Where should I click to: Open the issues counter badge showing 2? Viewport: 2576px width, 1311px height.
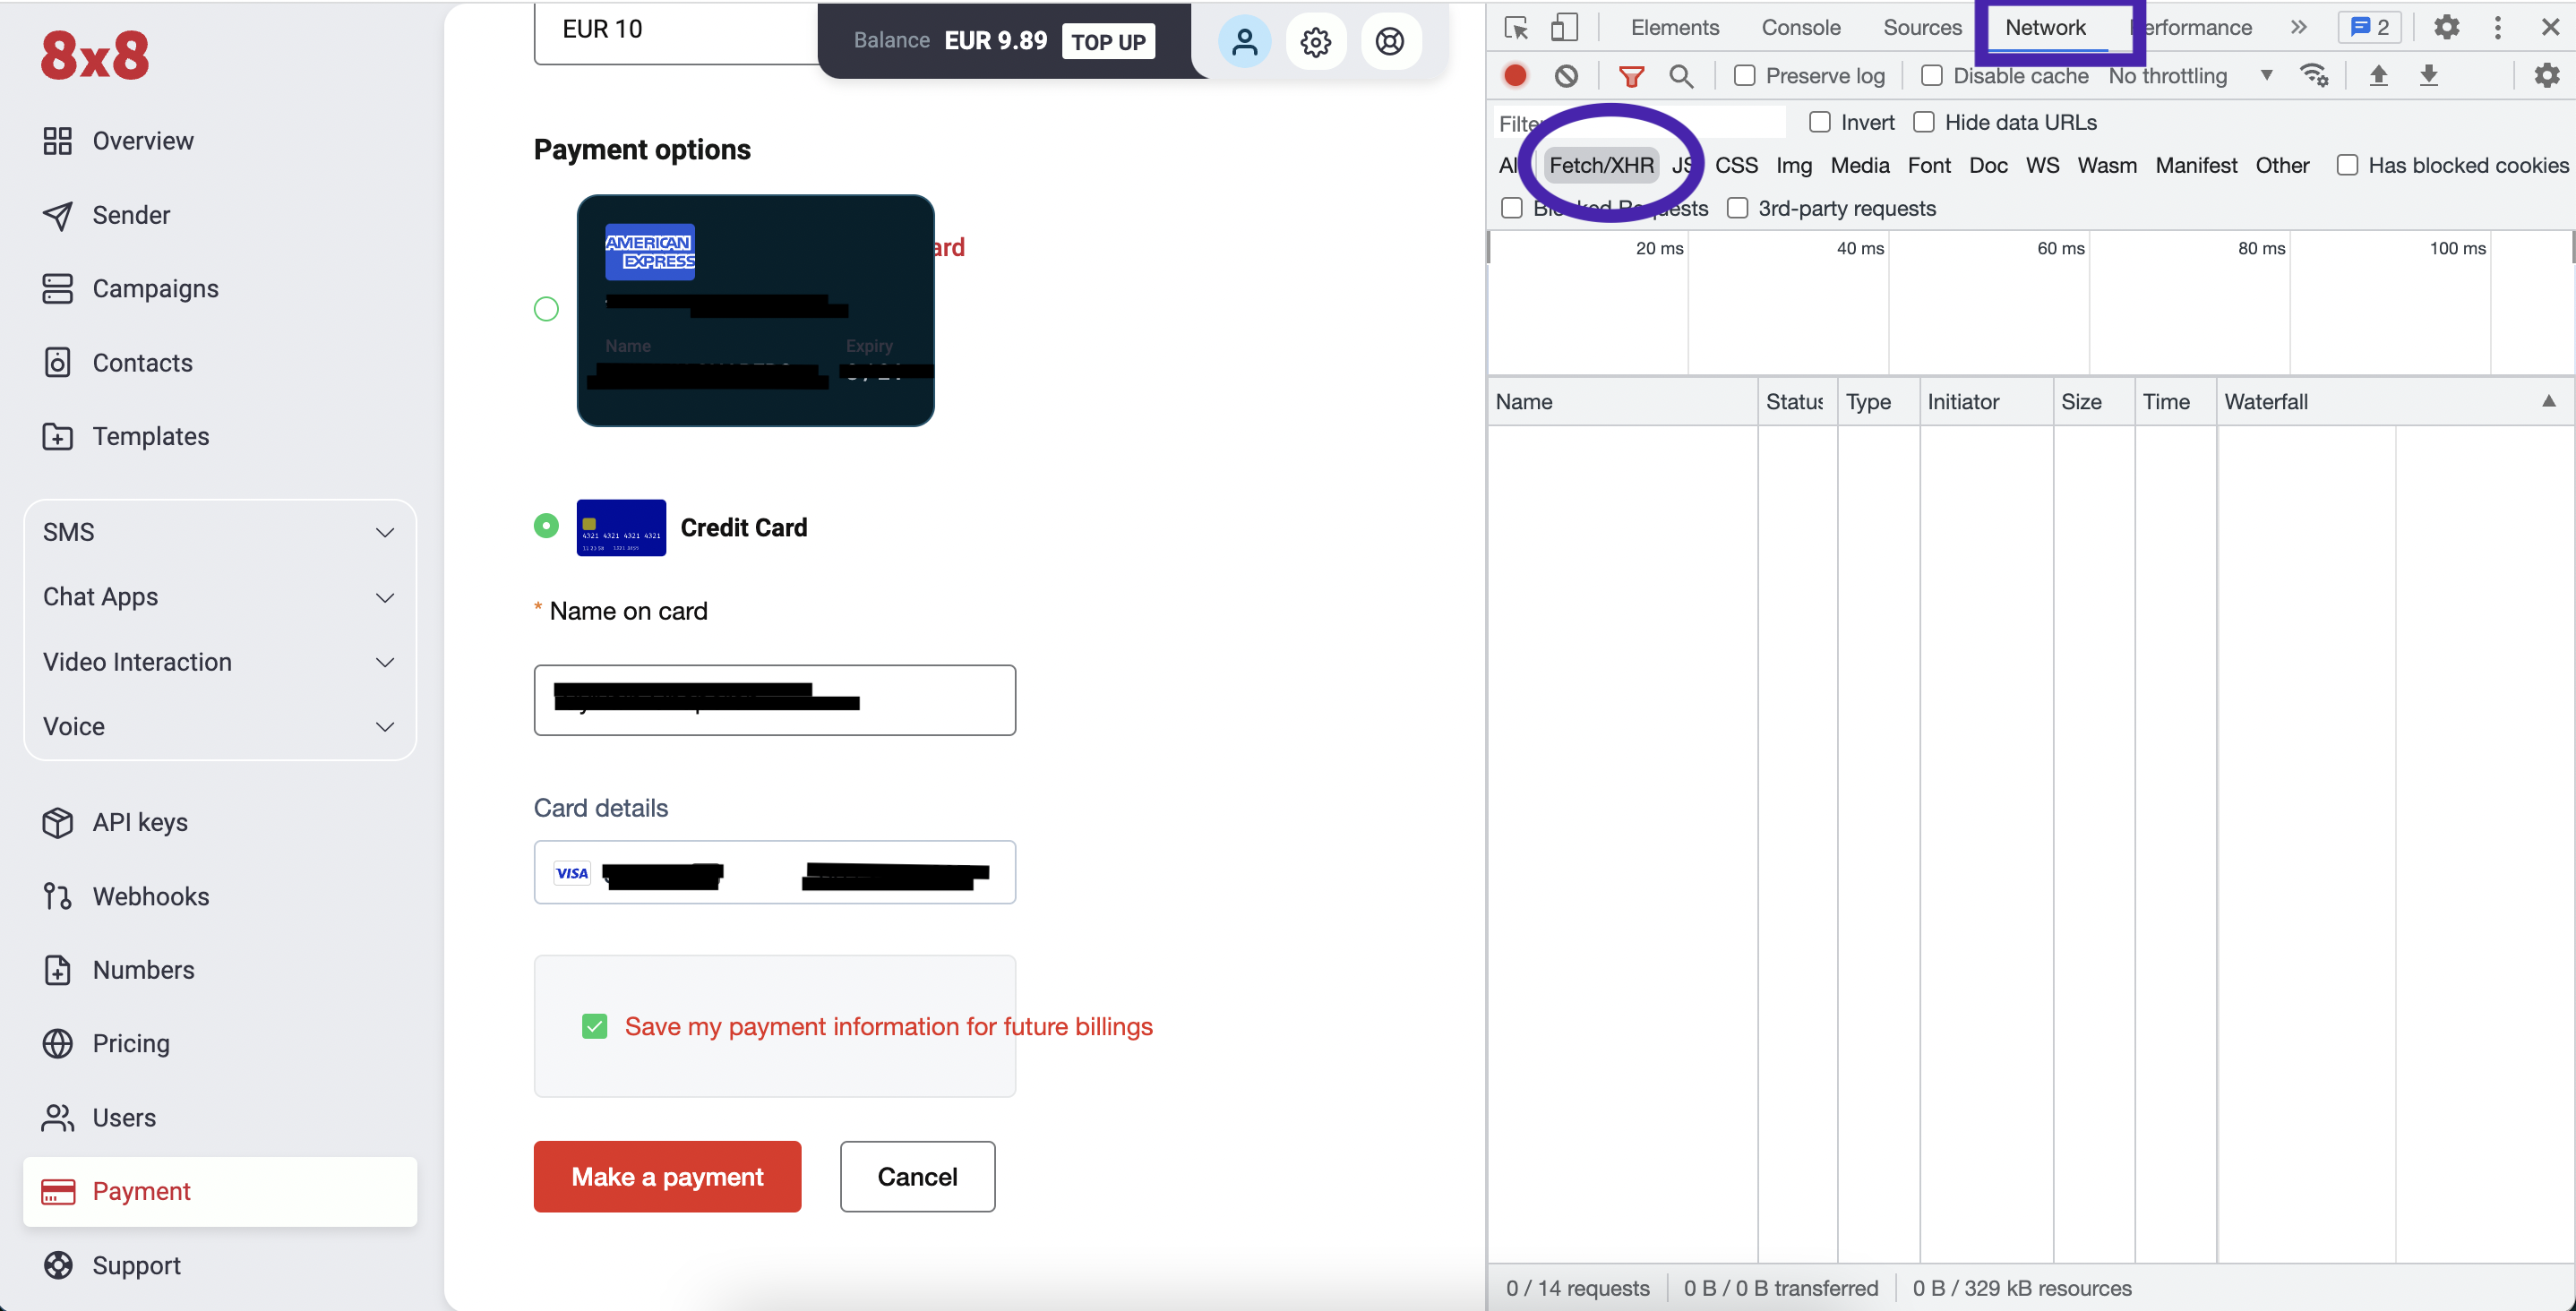coord(2369,27)
